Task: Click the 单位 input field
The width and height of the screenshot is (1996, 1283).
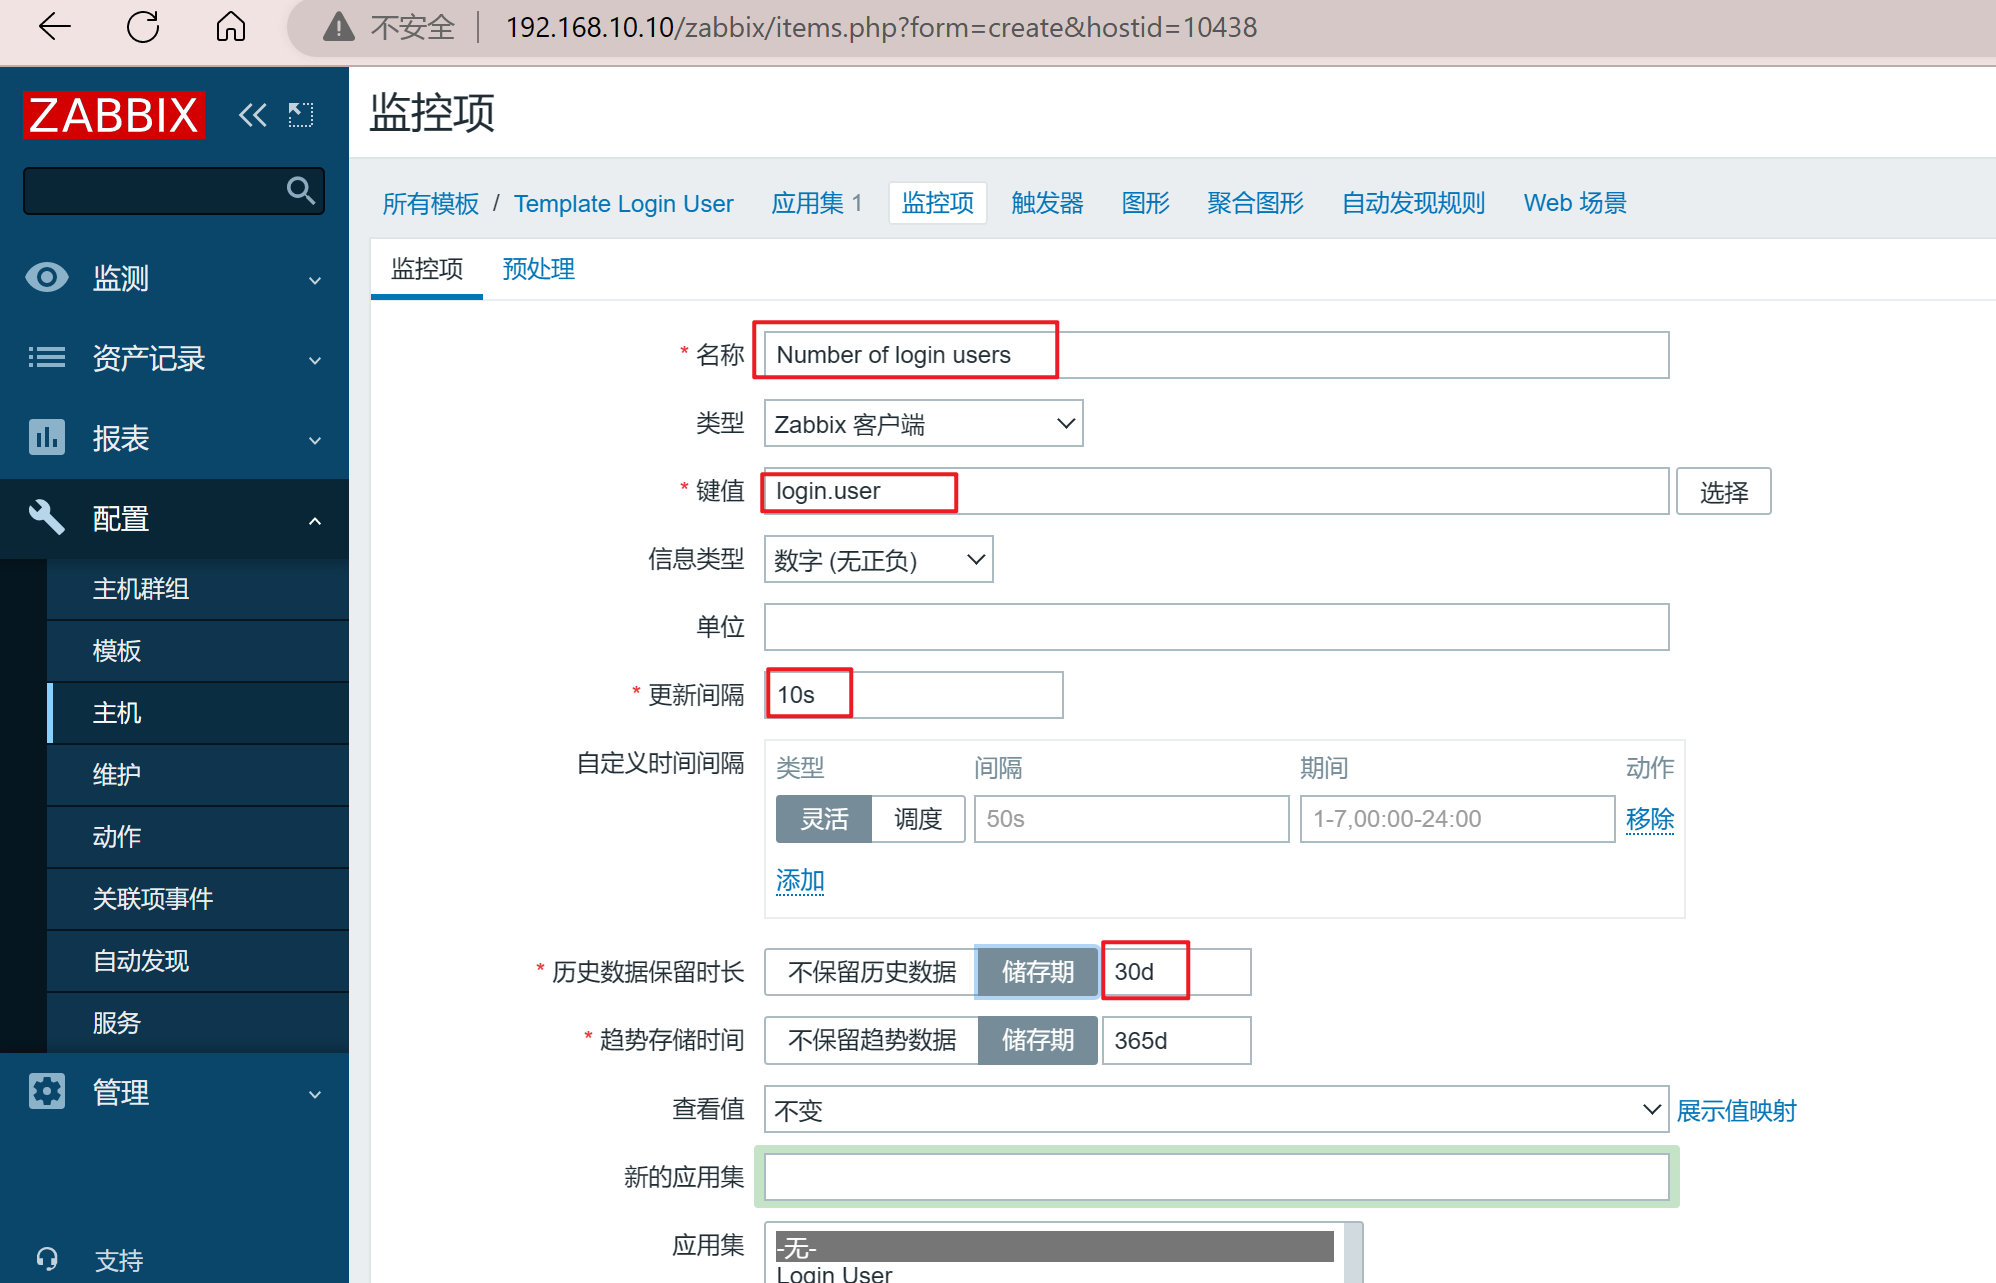Action: (1216, 627)
